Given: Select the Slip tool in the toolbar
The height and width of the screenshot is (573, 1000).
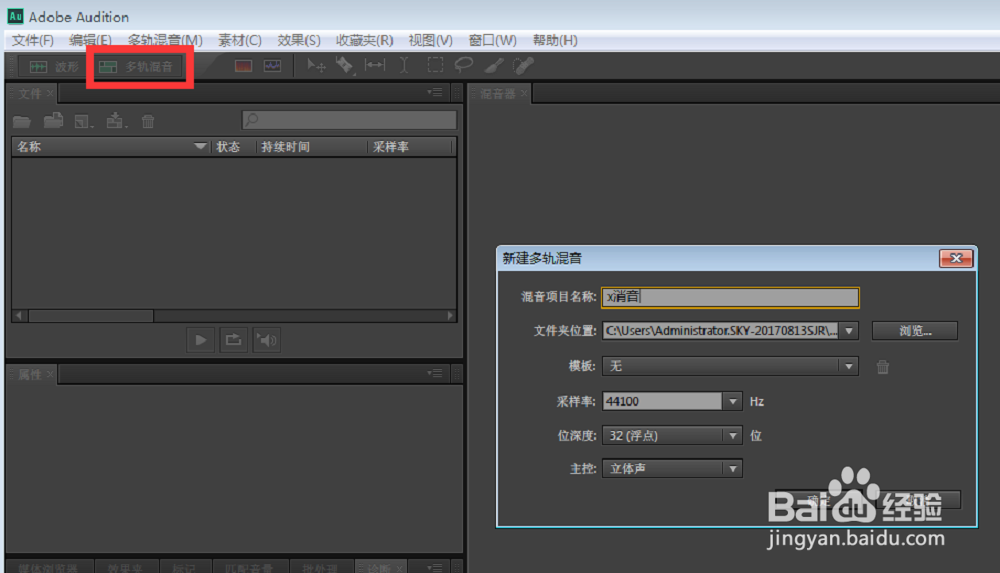Looking at the screenshot, I should tap(375, 65).
